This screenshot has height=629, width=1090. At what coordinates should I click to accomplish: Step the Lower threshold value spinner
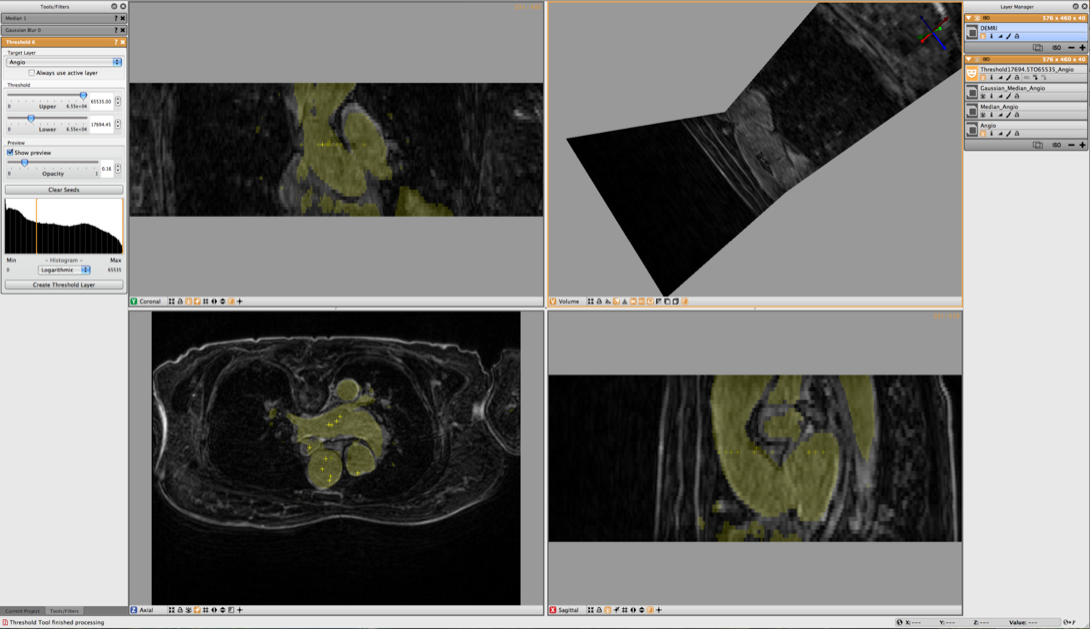[x=118, y=124]
